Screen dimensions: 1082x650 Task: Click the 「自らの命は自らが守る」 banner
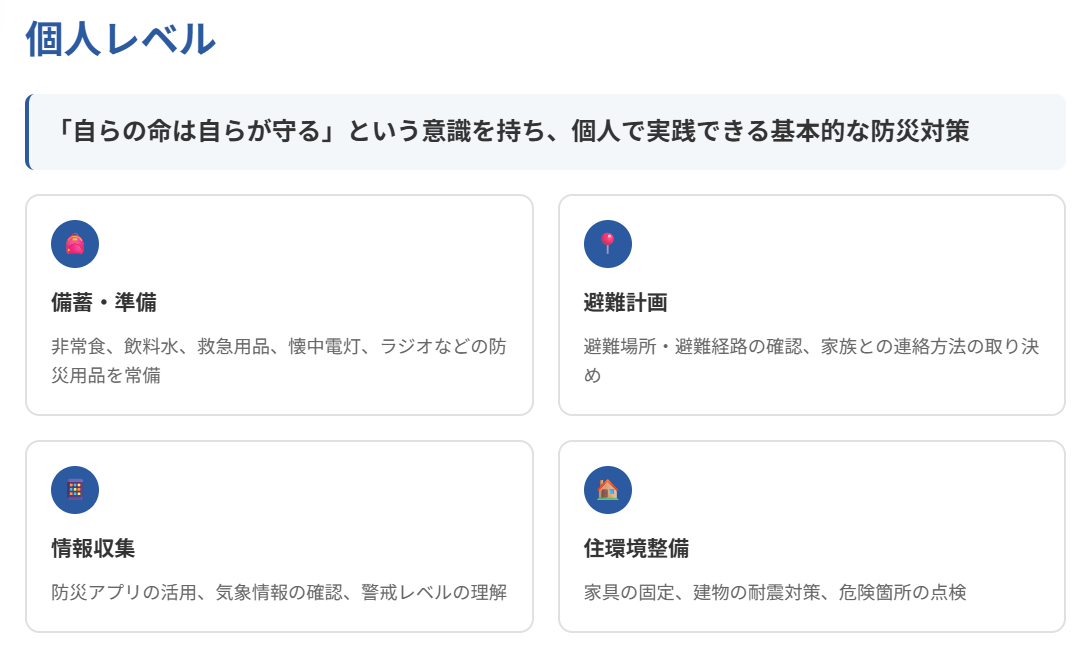[540, 128]
